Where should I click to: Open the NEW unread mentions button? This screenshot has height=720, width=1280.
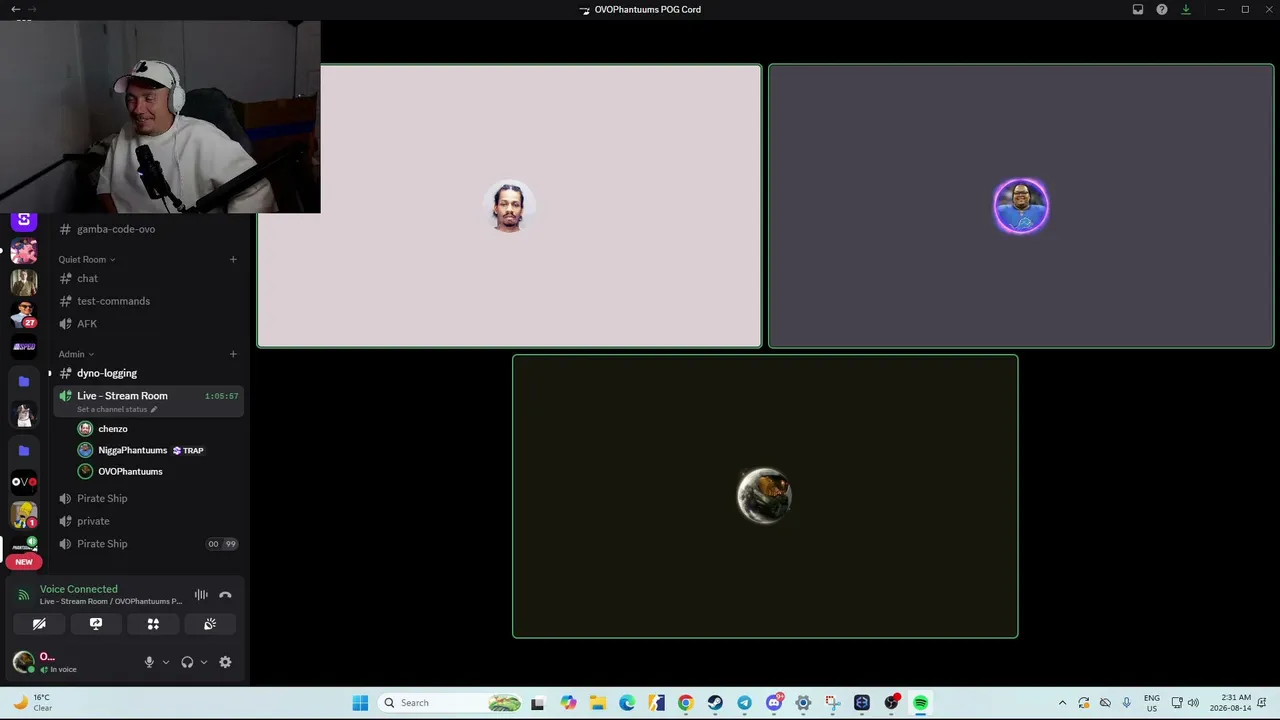24,562
